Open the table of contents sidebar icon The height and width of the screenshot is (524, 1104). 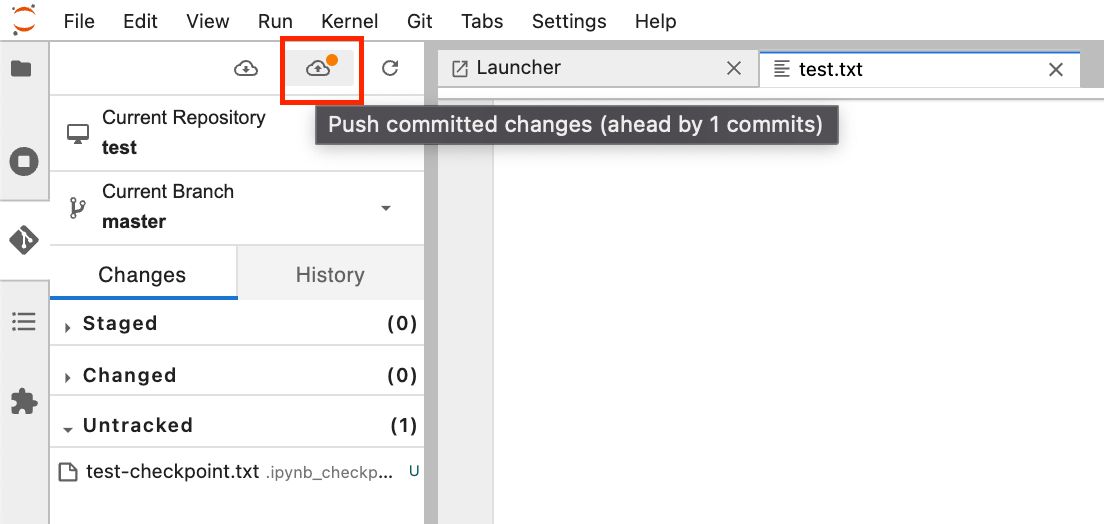23,322
